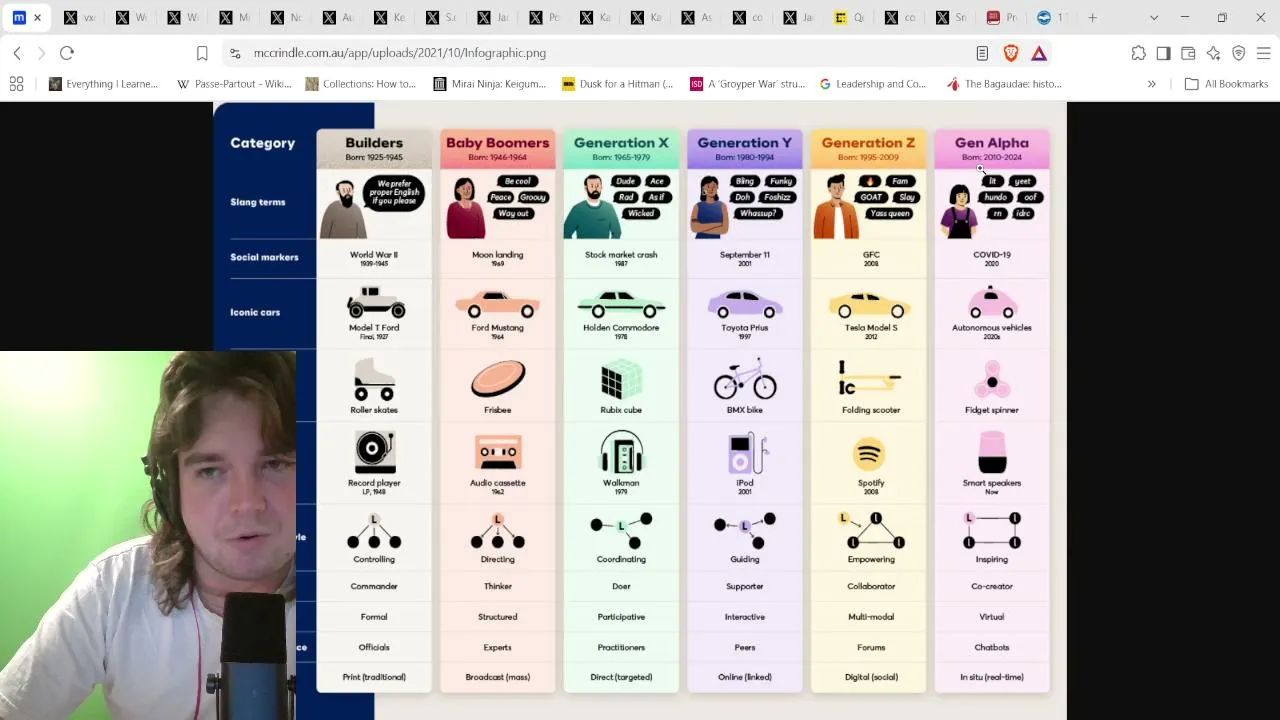The image size is (1280, 720).
Task: Switch to the X tab labeled "As"
Action: point(697,17)
